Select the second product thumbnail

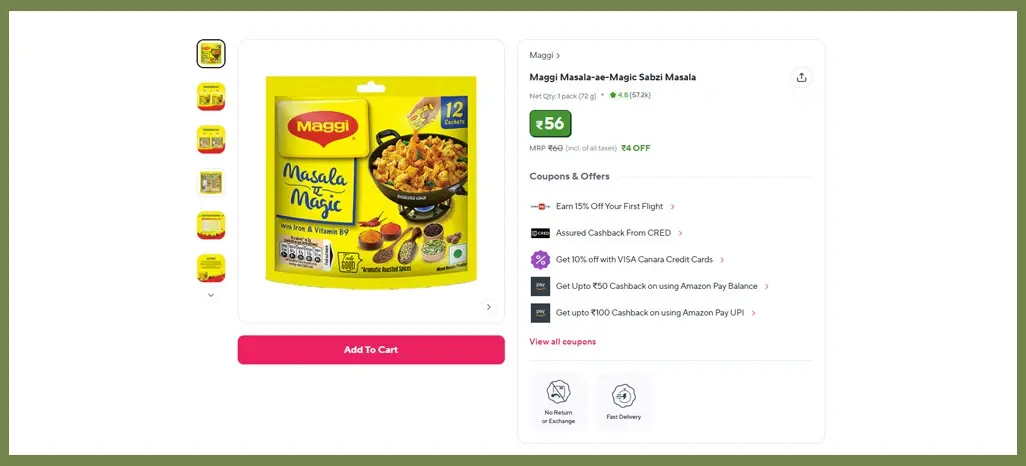point(211,96)
